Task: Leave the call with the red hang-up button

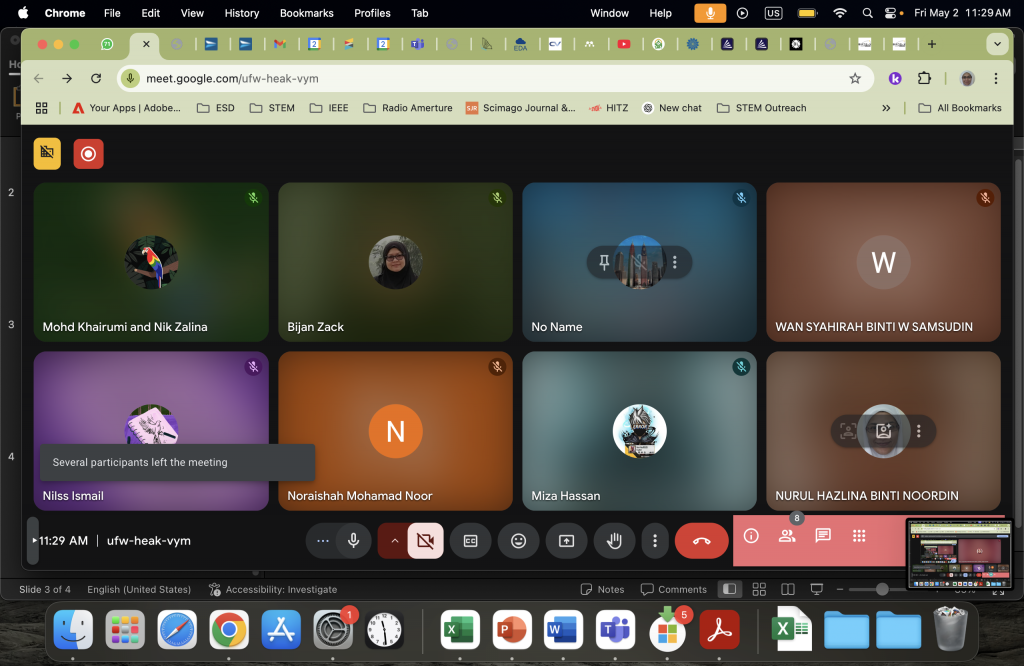Action: click(x=701, y=541)
